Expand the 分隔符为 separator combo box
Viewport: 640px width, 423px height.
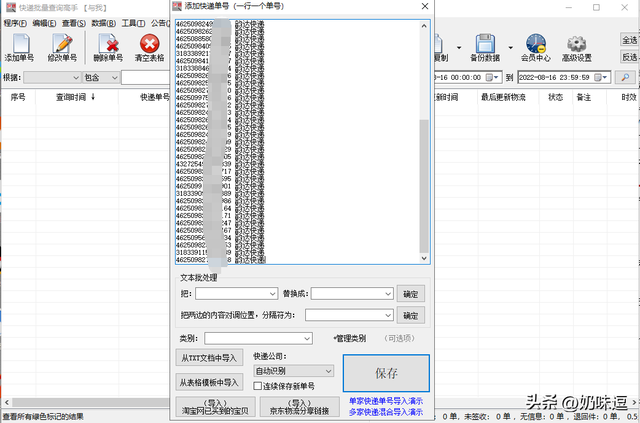(388, 315)
